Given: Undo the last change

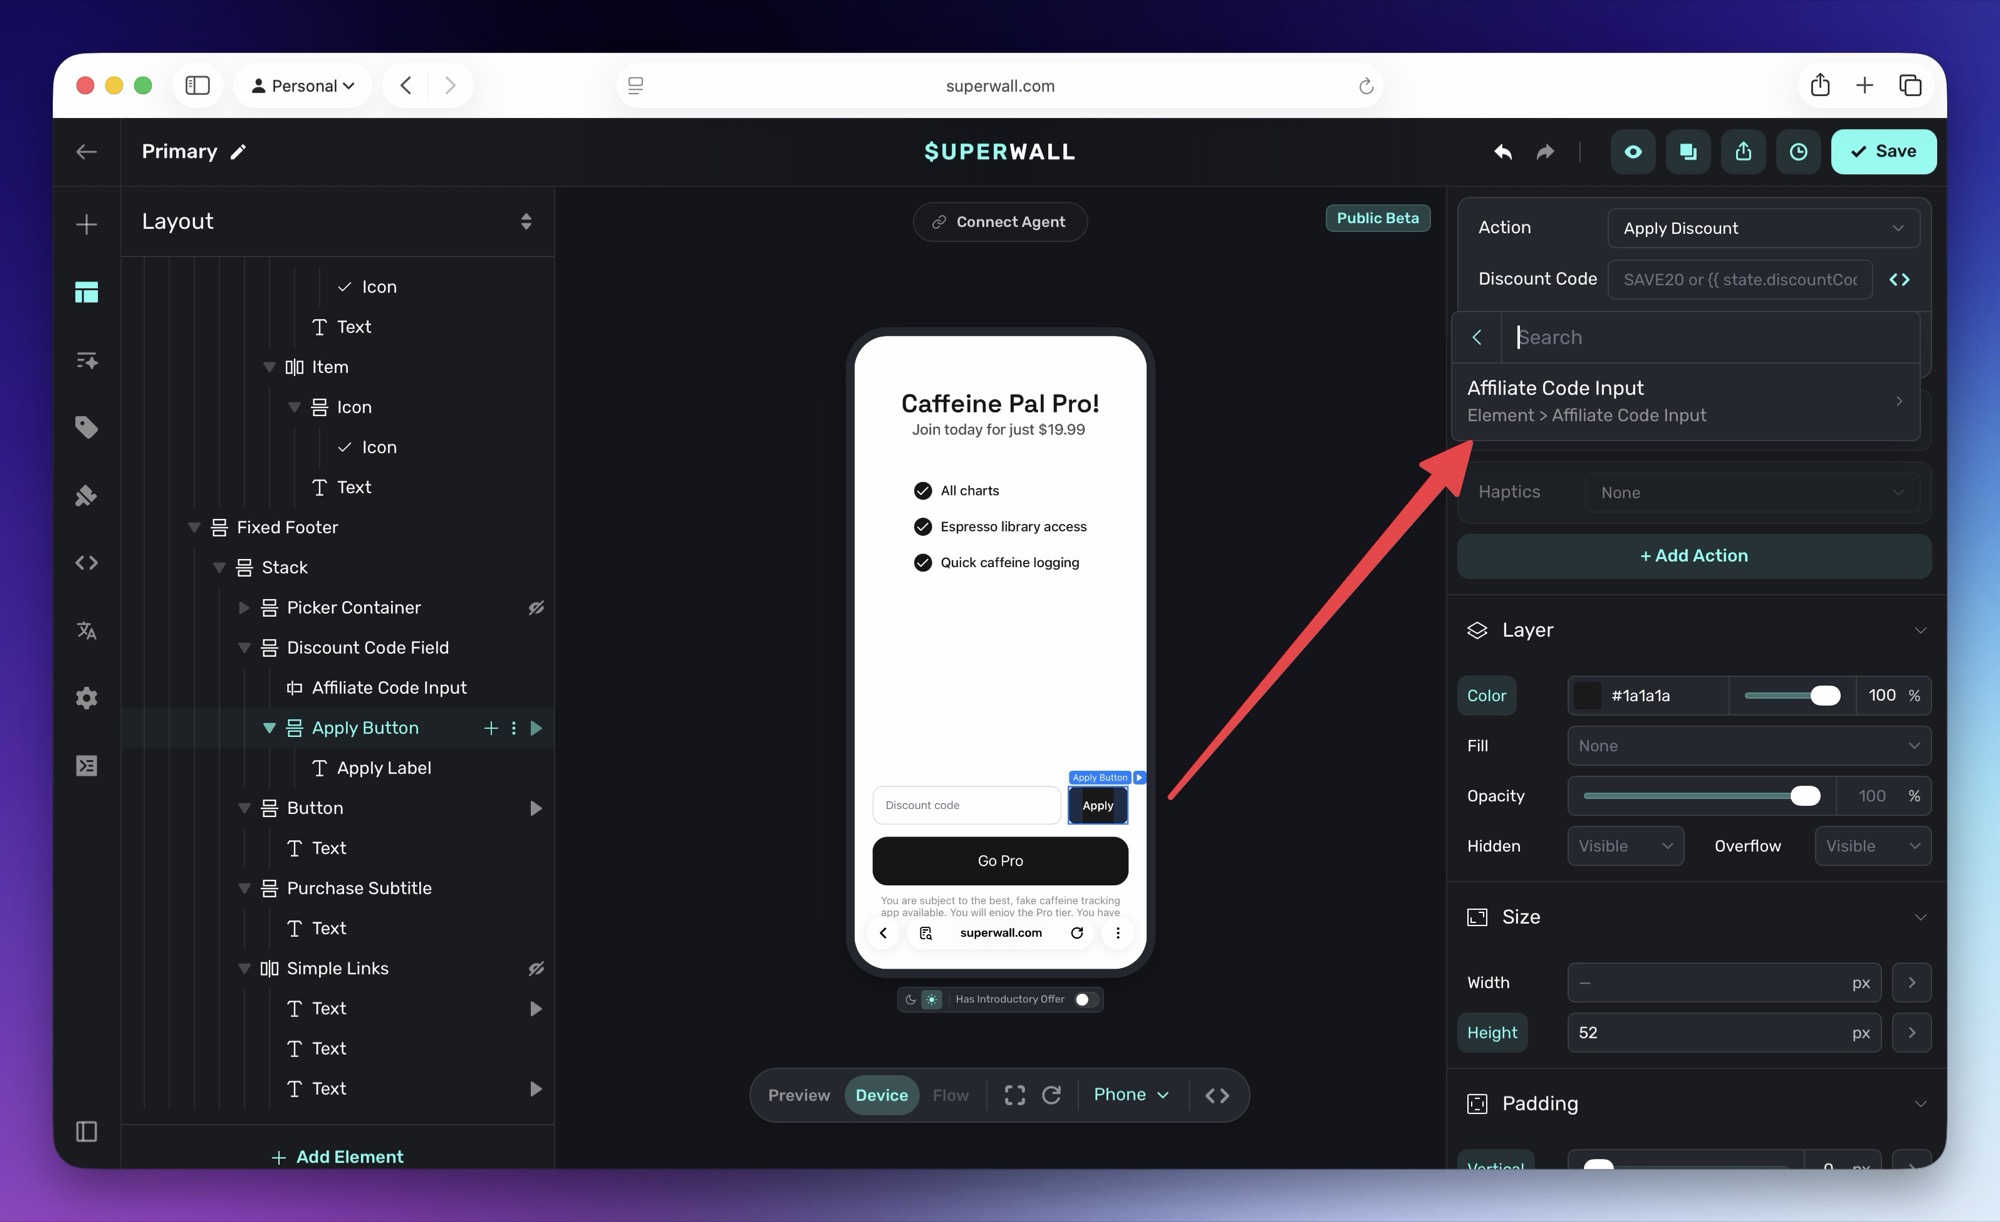Looking at the screenshot, I should (x=1502, y=152).
